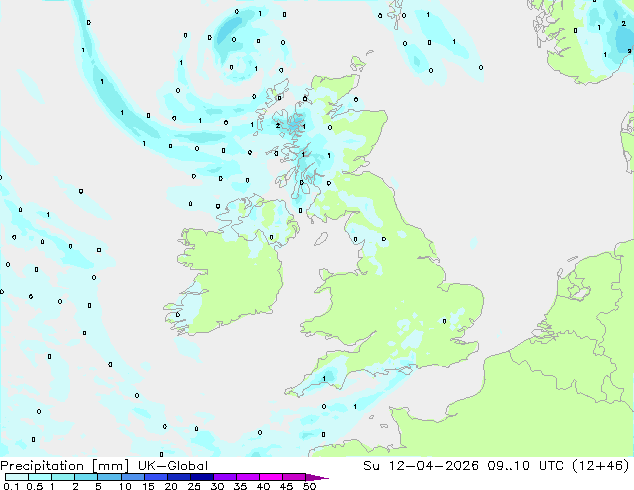The image size is (634, 490).
Task: Select the legend swatch between 5 and 10
Action: pyautogui.click(x=109, y=477)
